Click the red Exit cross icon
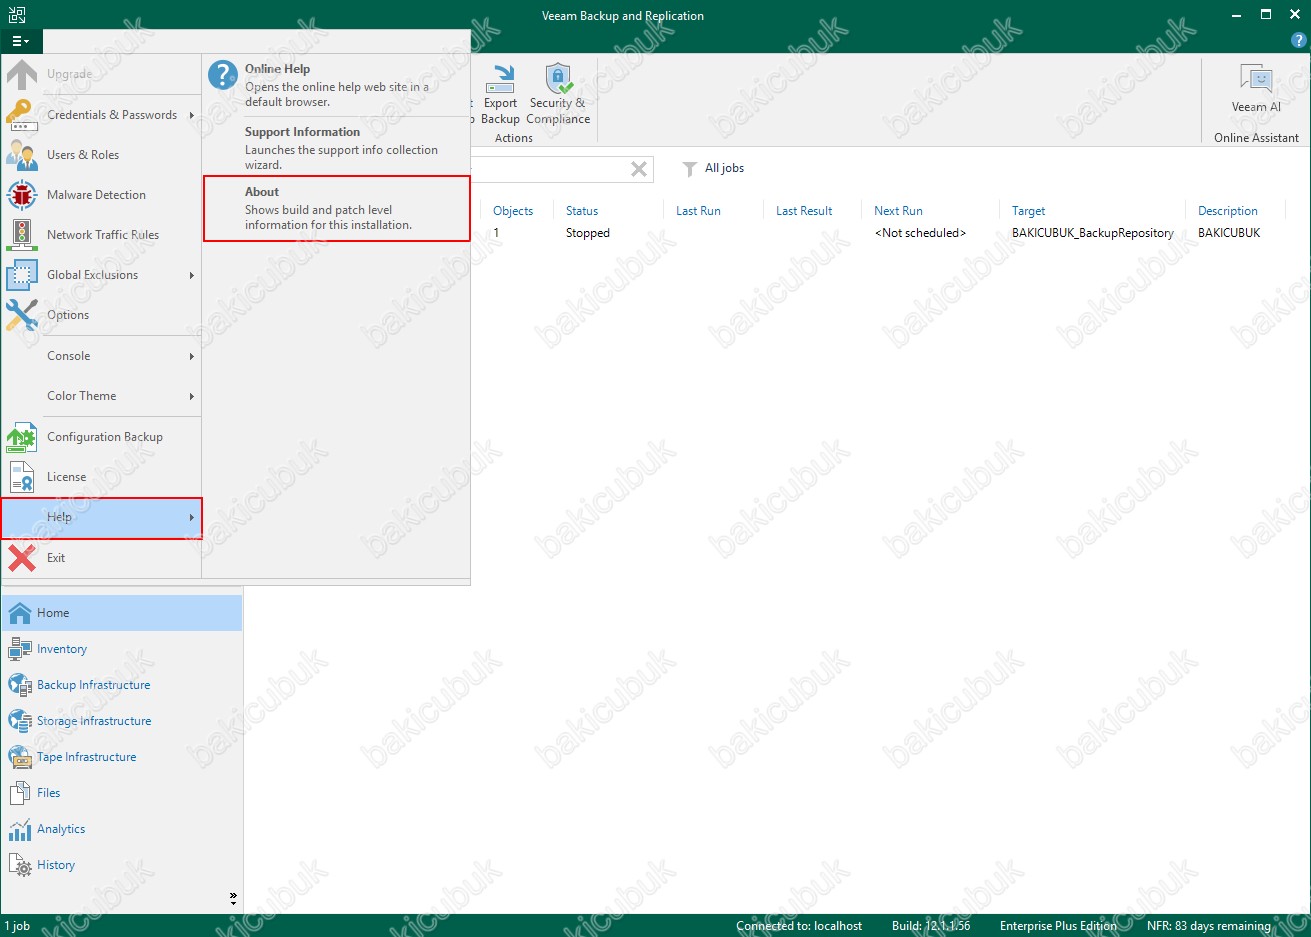Screen dimensions: 1311x937 coord(22,558)
